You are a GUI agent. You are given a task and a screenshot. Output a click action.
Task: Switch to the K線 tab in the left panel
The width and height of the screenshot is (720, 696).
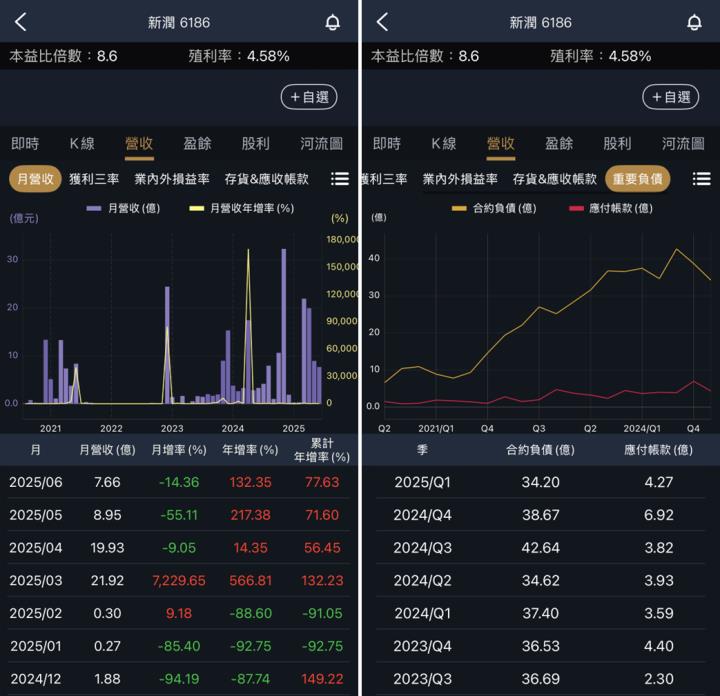click(x=82, y=143)
